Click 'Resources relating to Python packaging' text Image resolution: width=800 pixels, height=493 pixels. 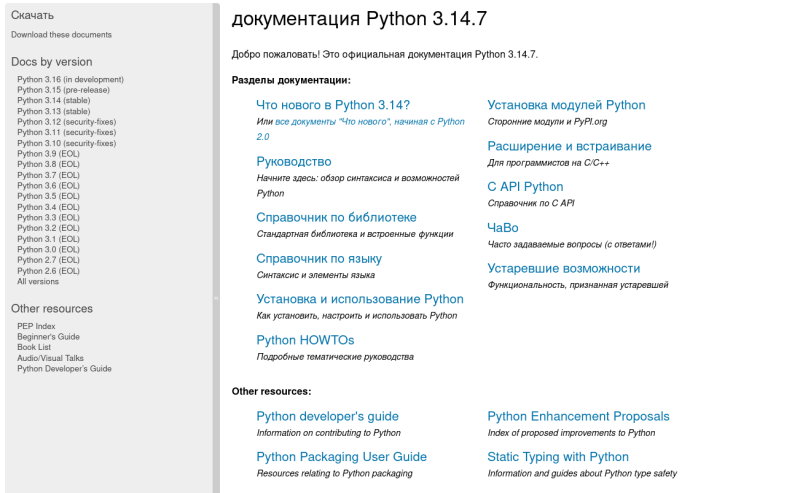tap(335, 474)
